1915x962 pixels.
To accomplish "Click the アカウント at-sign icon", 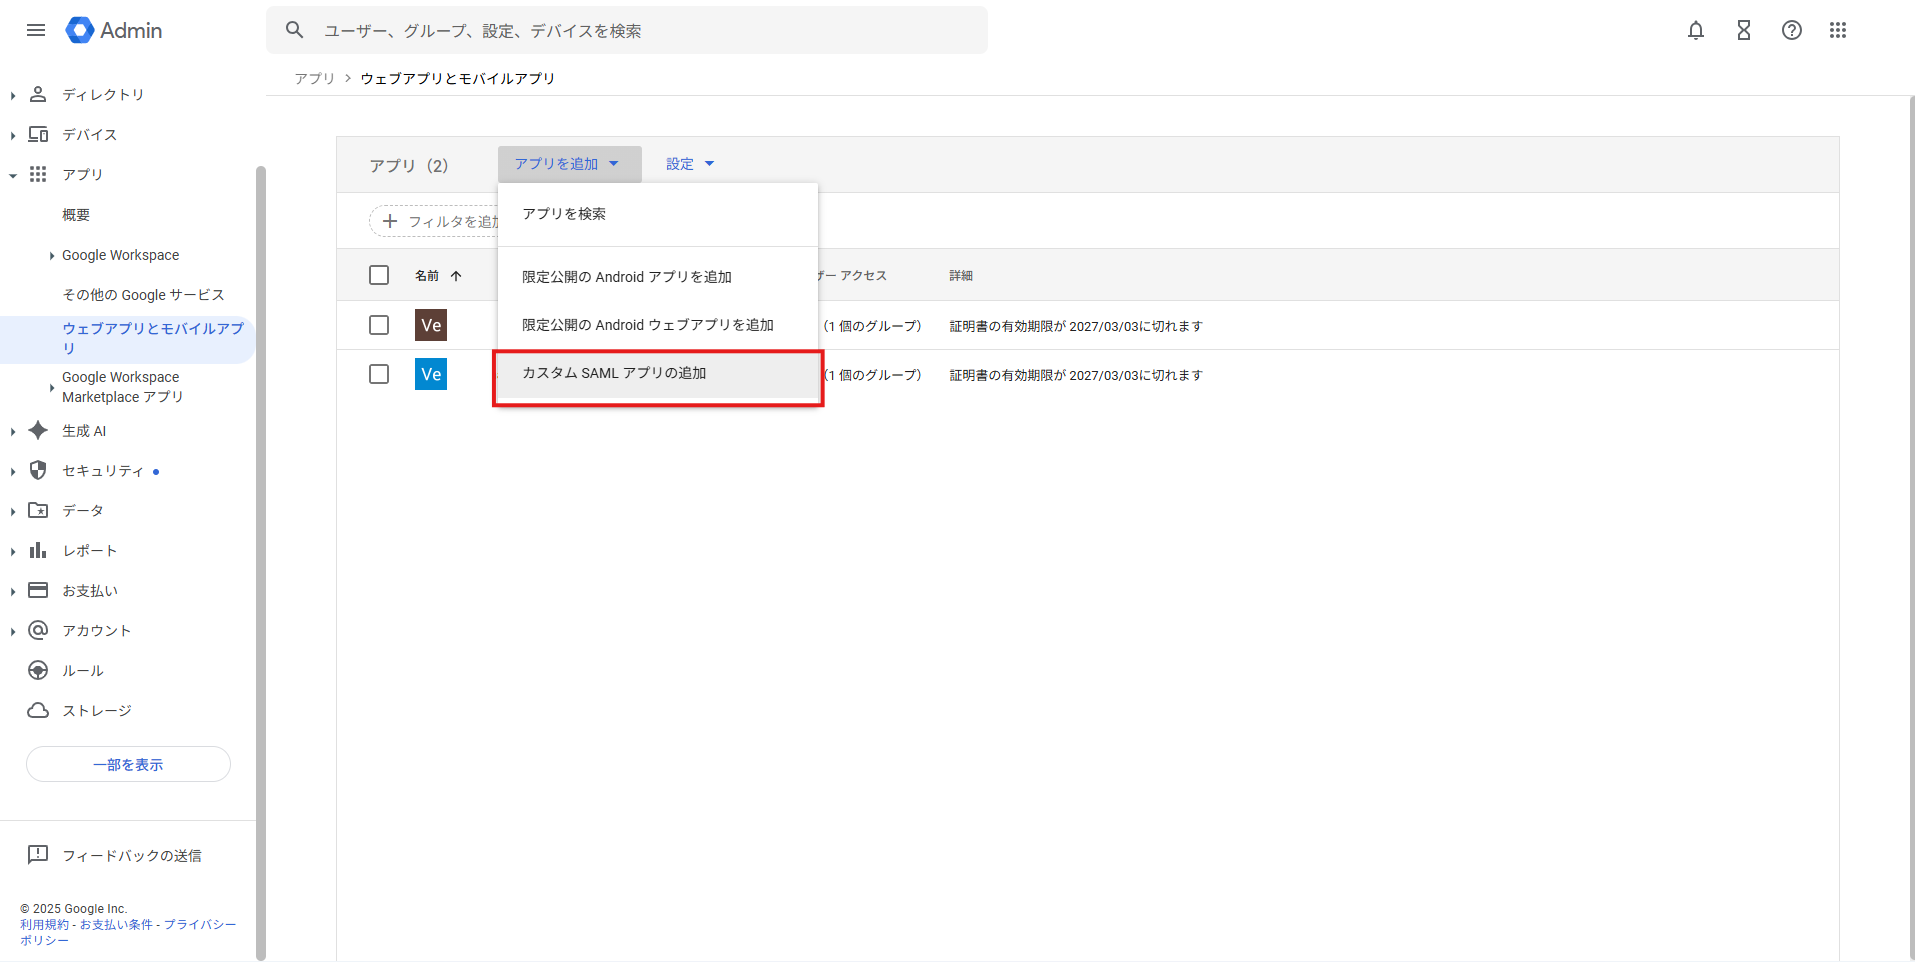I will [x=38, y=630].
